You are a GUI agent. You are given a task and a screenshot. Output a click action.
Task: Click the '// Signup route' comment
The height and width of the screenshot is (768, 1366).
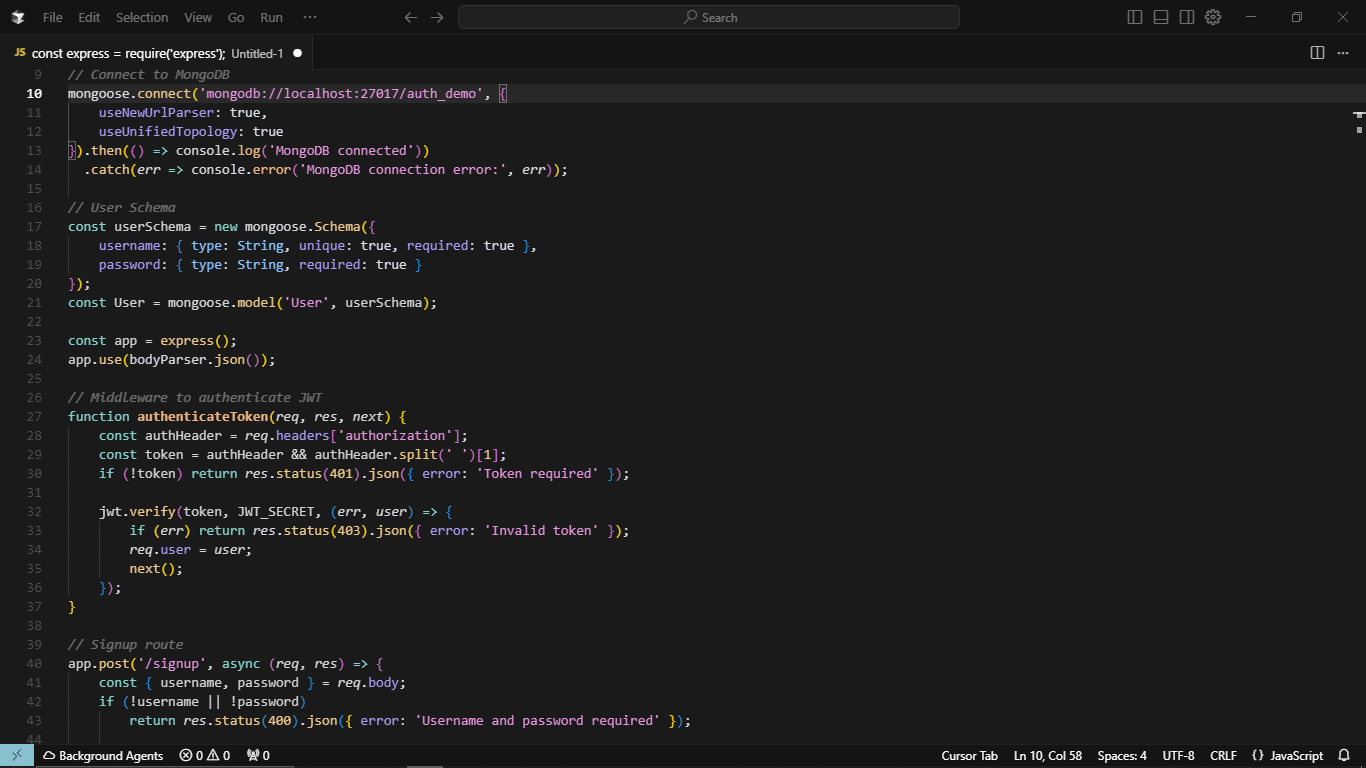click(126, 645)
